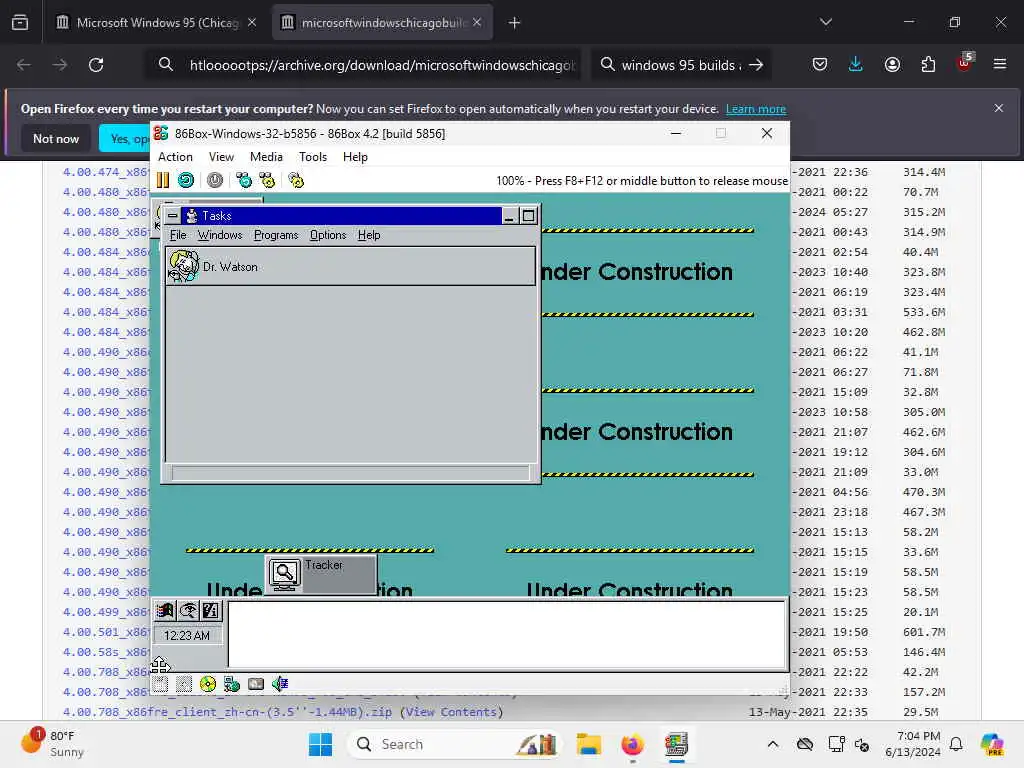Open the 4.00.474_x86 file link
This screenshot has width=1024, height=768.
[x=106, y=172]
